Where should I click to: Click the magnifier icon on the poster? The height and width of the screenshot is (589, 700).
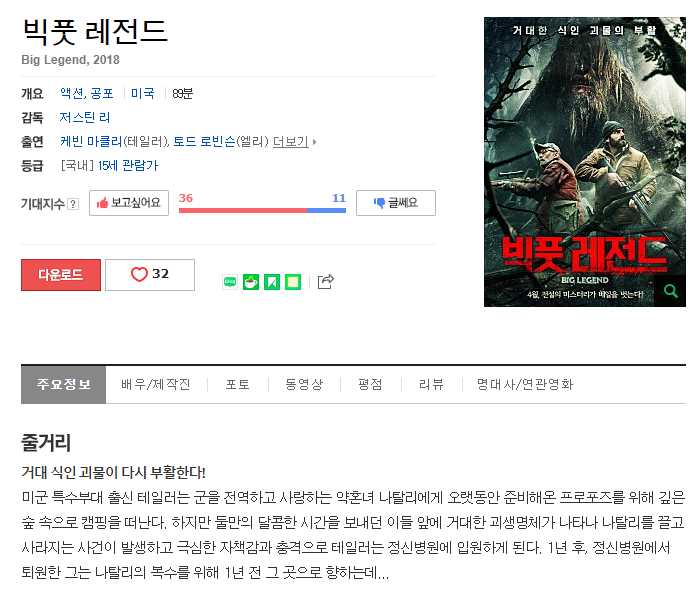coord(671,291)
